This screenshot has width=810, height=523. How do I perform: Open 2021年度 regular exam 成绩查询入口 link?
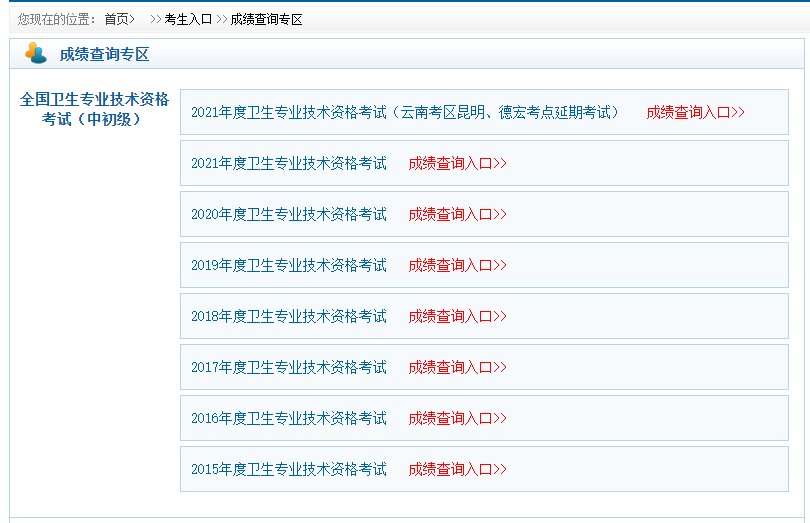point(457,163)
